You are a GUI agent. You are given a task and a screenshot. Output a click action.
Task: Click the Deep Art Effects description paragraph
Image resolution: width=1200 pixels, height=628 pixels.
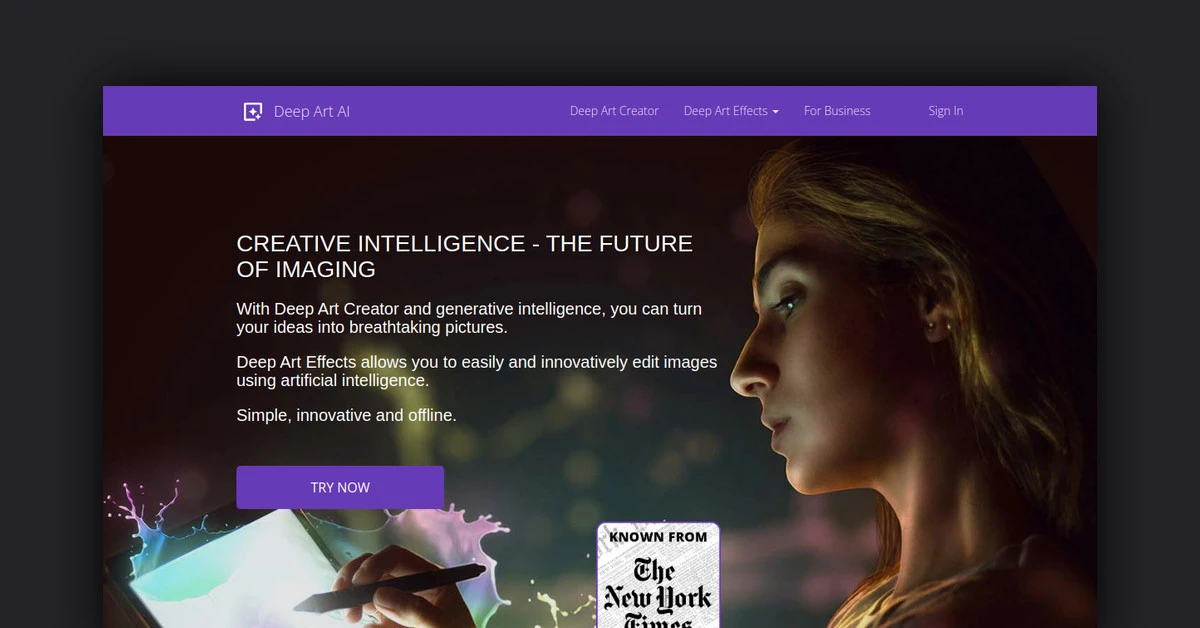tap(477, 371)
